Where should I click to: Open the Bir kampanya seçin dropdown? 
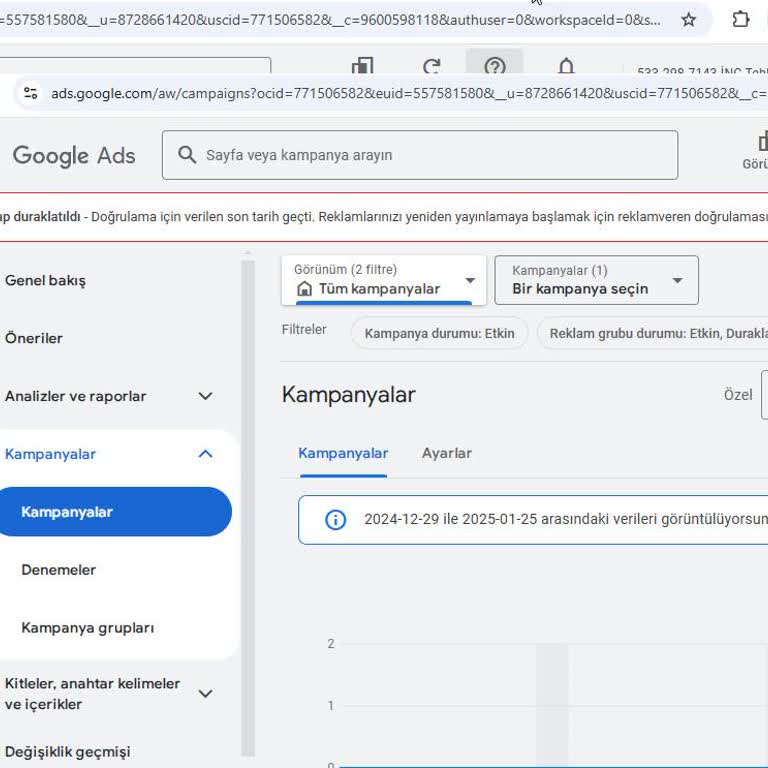tap(597, 280)
